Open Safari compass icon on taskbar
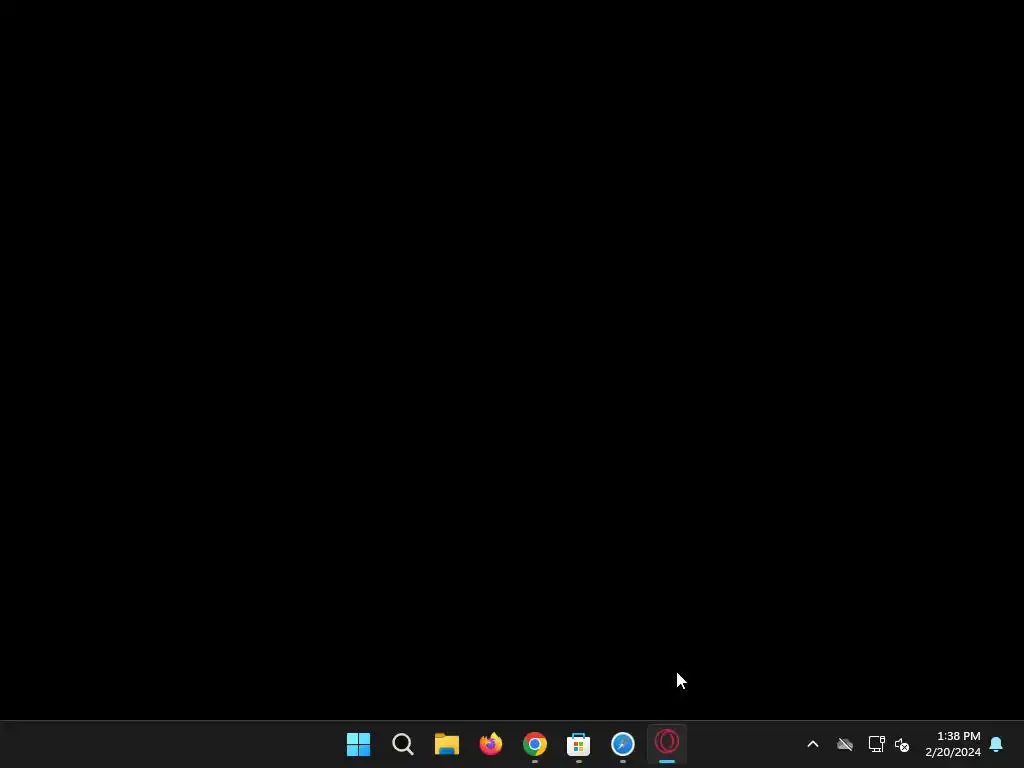1024x768 pixels. pos(622,744)
